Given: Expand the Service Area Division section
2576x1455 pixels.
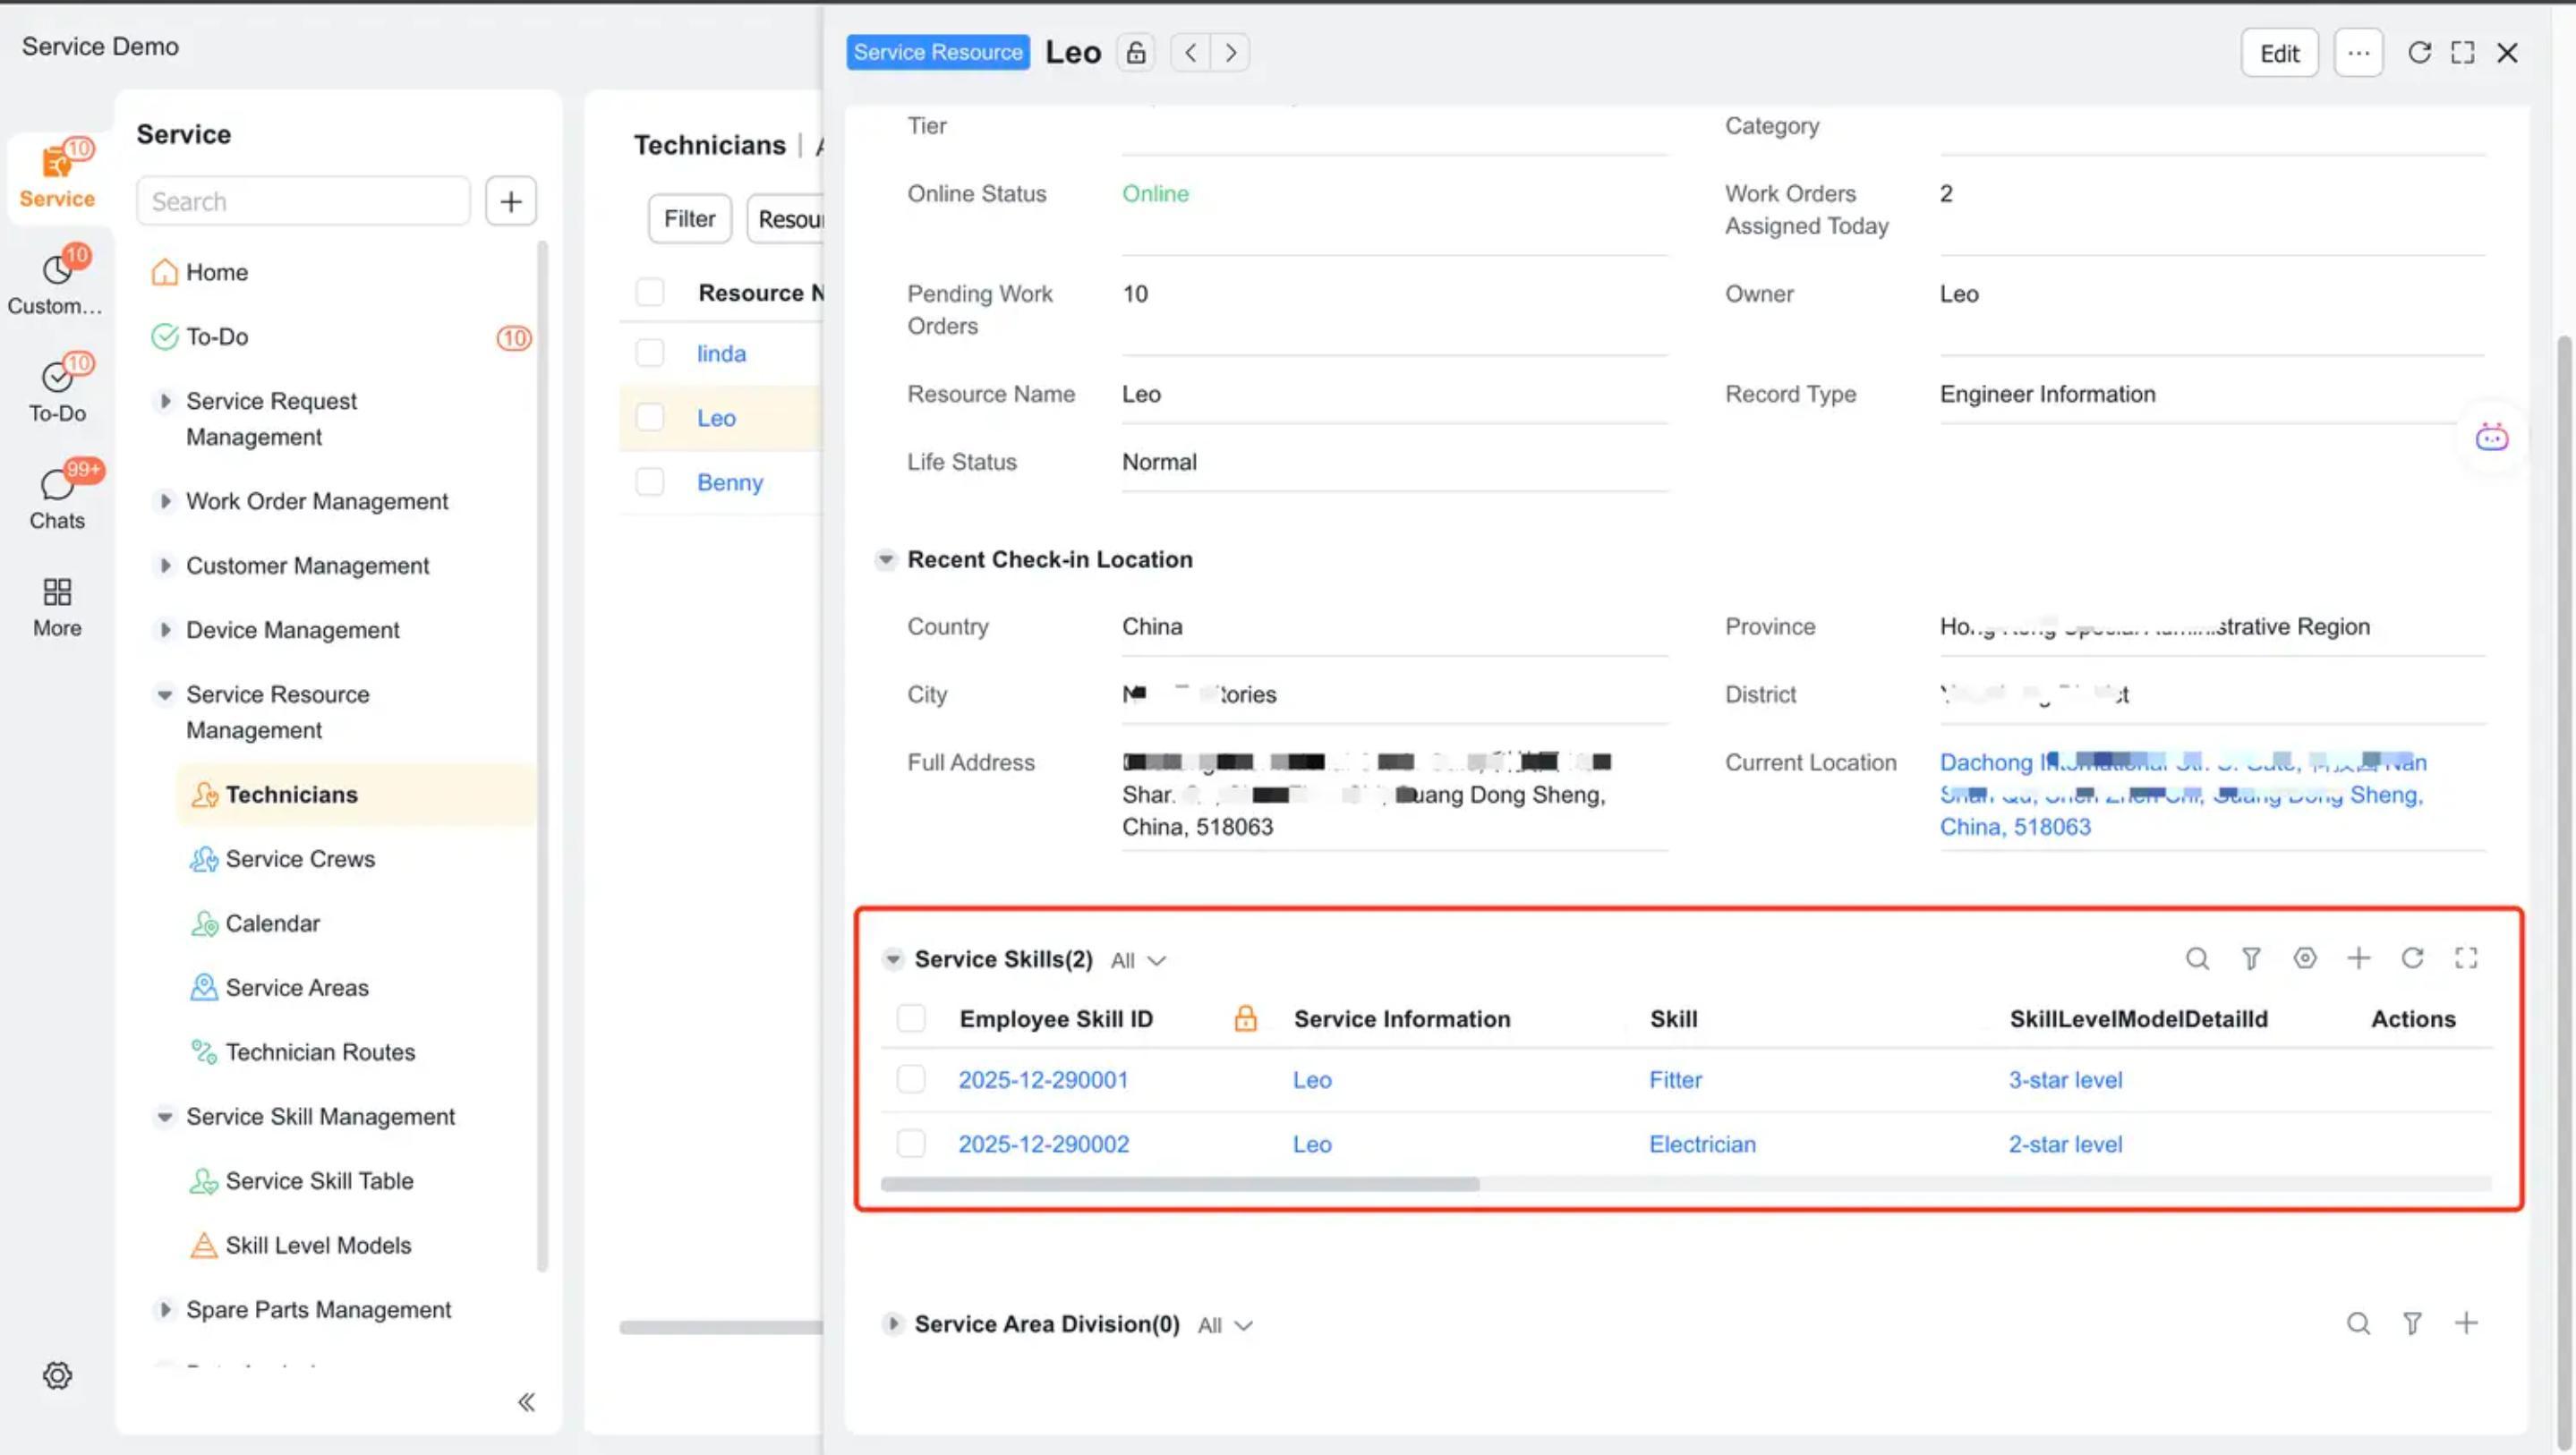Looking at the screenshot, I should 893,1324.
